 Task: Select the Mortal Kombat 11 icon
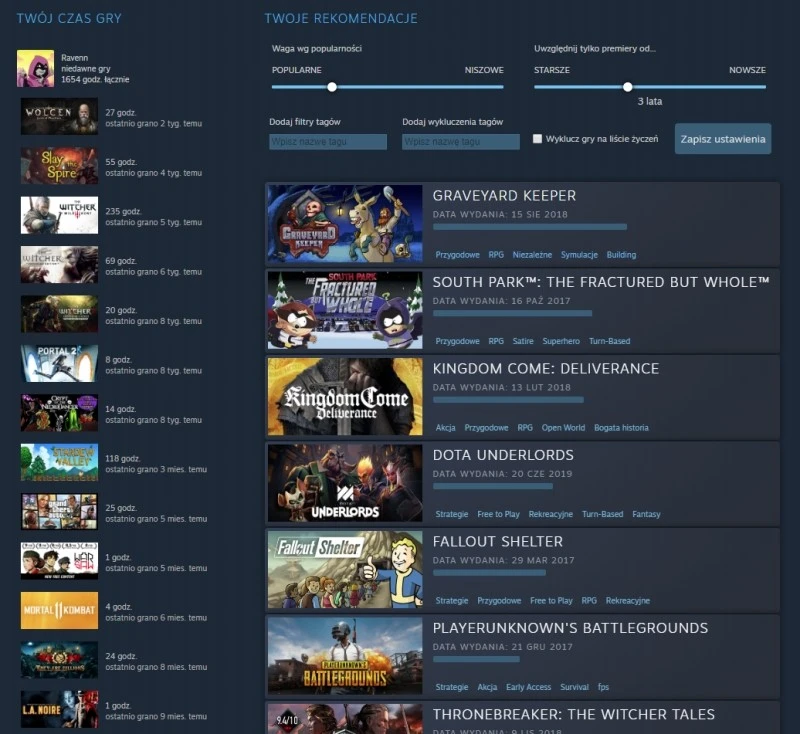tap(59, 610)
